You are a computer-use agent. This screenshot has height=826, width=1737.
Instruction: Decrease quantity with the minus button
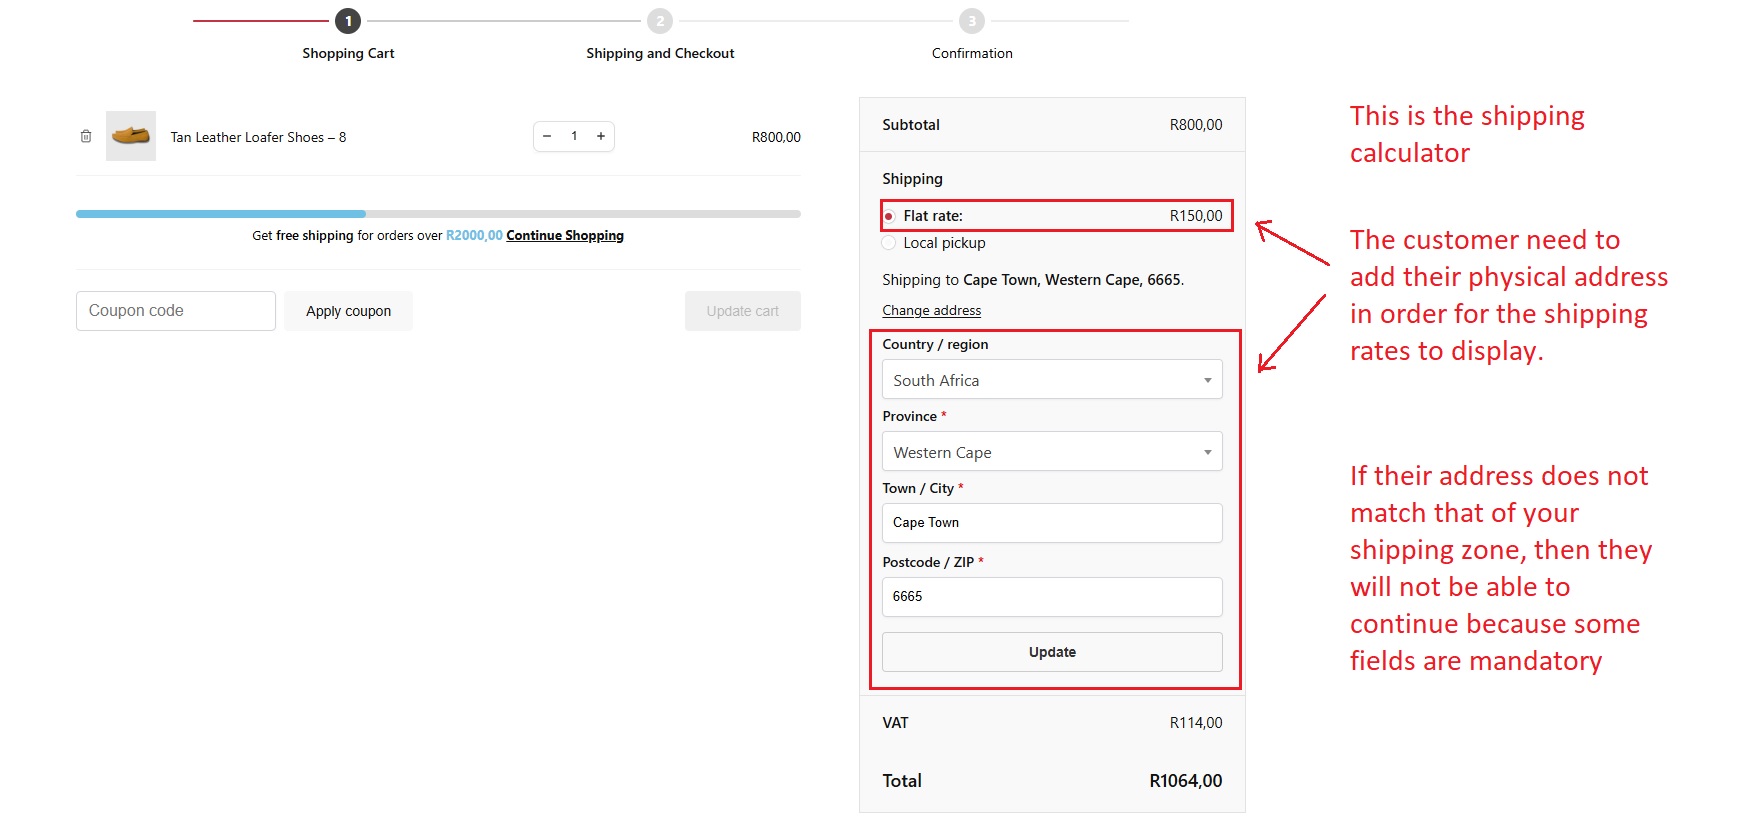coord(547,136)
